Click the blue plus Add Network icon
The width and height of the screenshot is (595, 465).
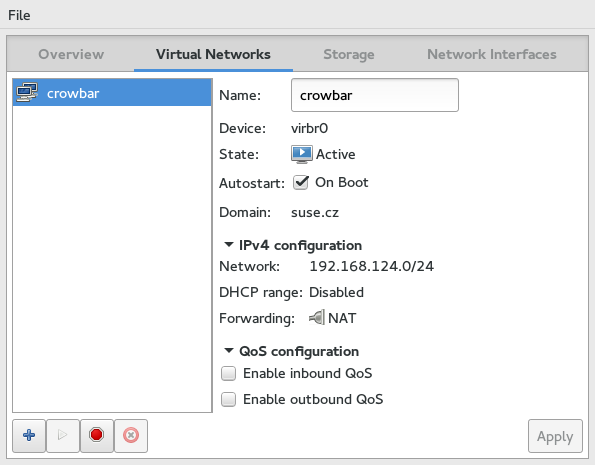click(29, 435)
